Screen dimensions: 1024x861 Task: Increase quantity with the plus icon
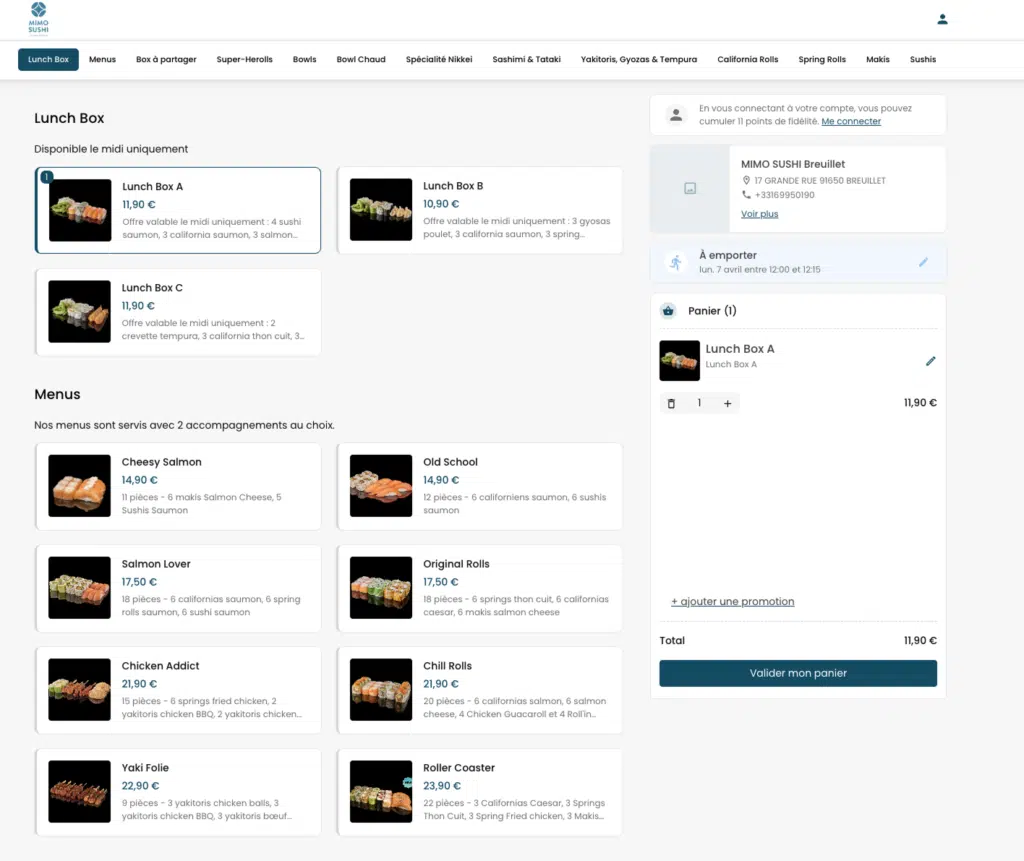click(x=727, y=404)
